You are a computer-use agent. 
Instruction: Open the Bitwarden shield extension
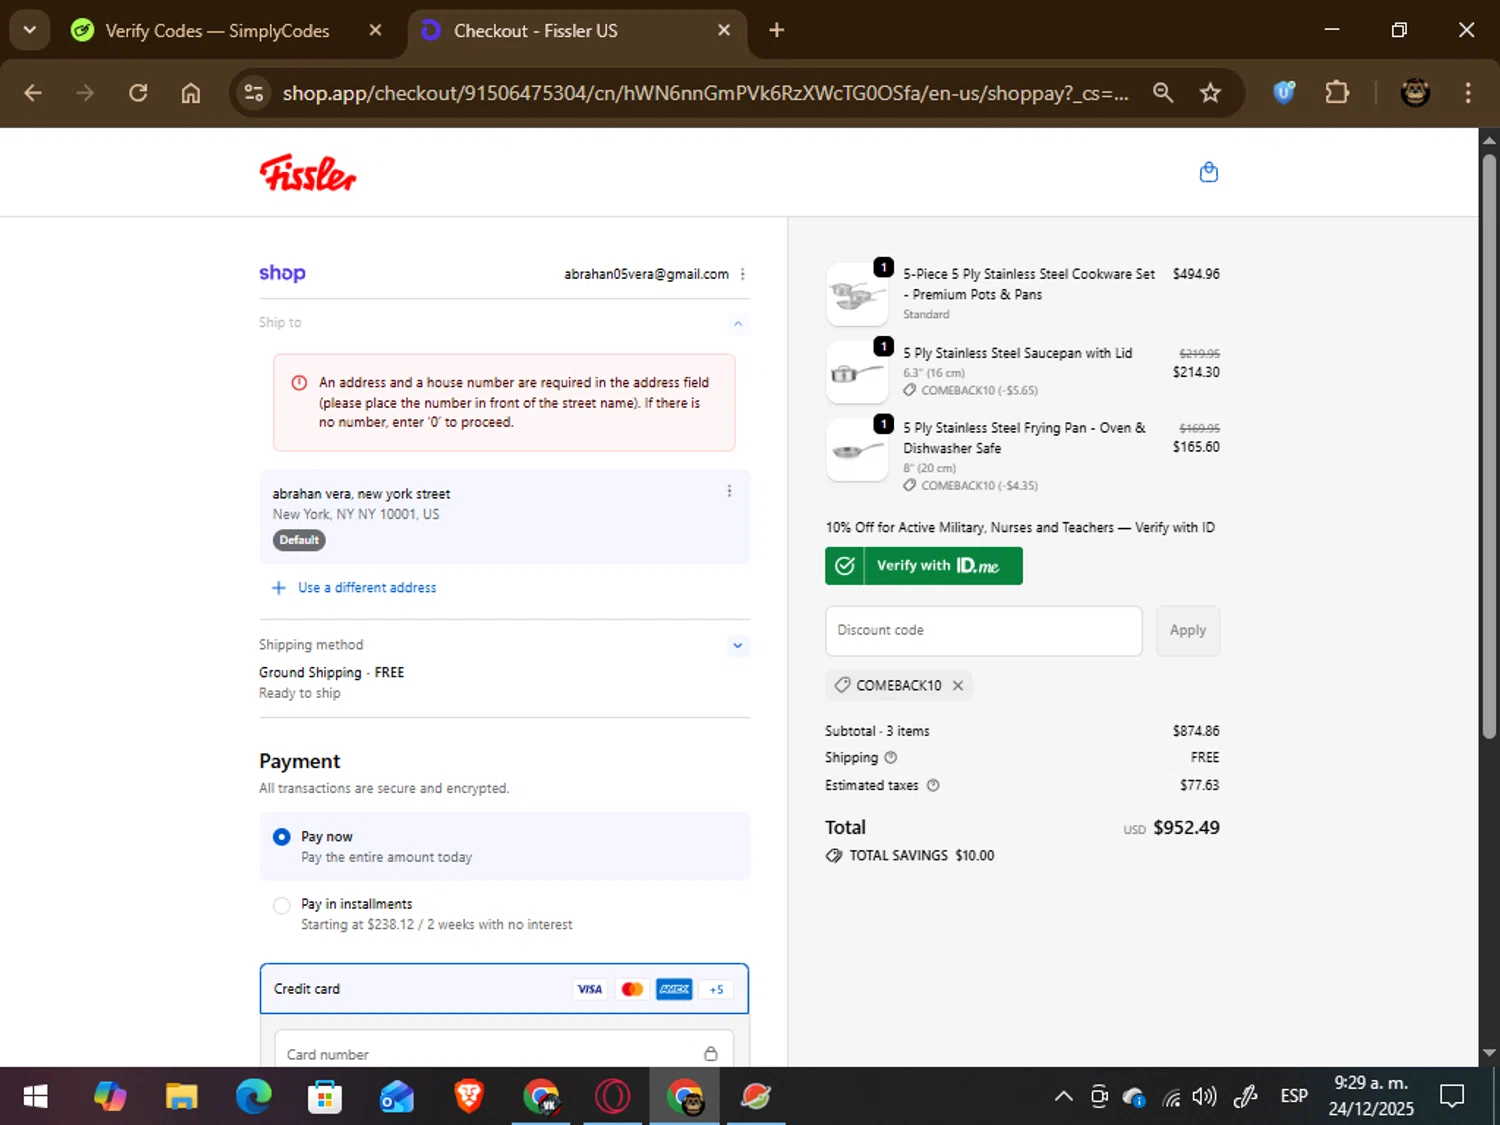[x=1284, y=93]
